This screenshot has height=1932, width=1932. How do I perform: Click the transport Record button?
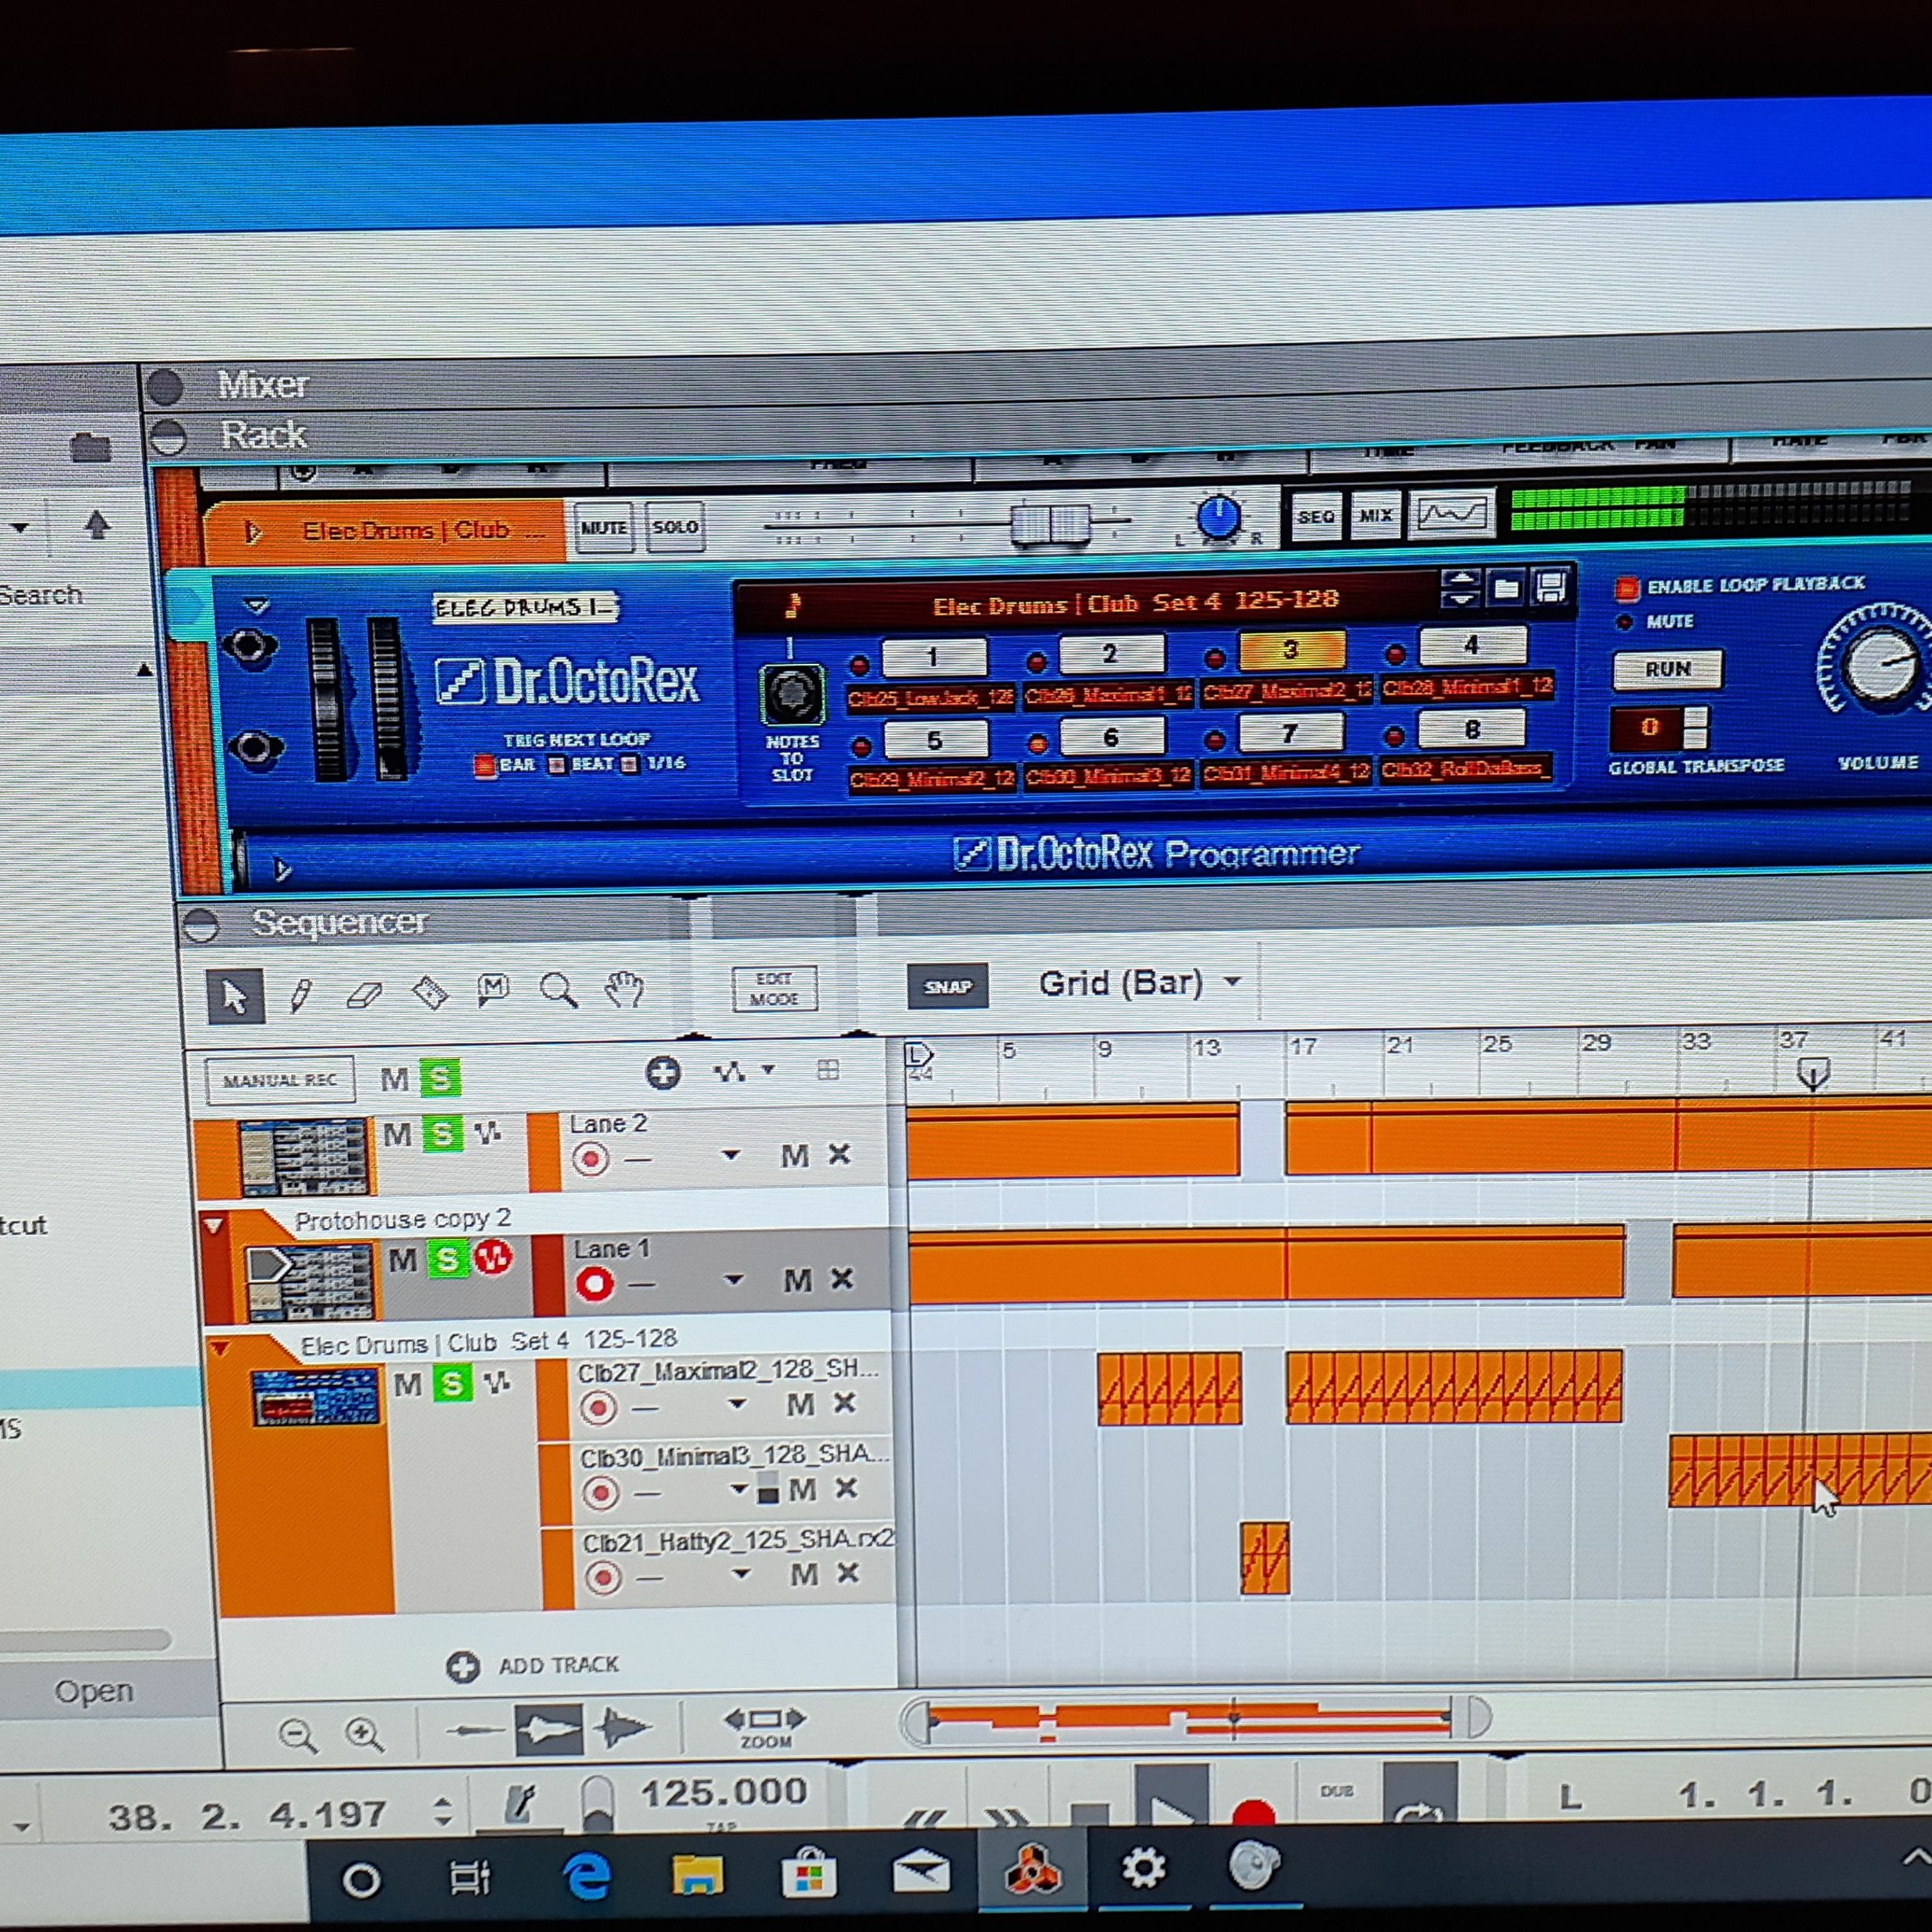pyautogui.click(x=1254, y=1812)
